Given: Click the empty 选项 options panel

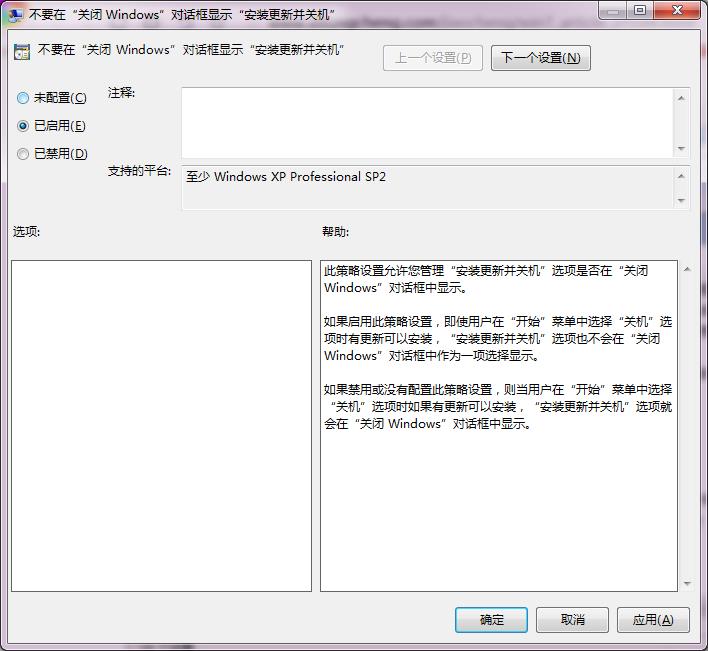Looking at the screenshot, I should tap(161, 425).
